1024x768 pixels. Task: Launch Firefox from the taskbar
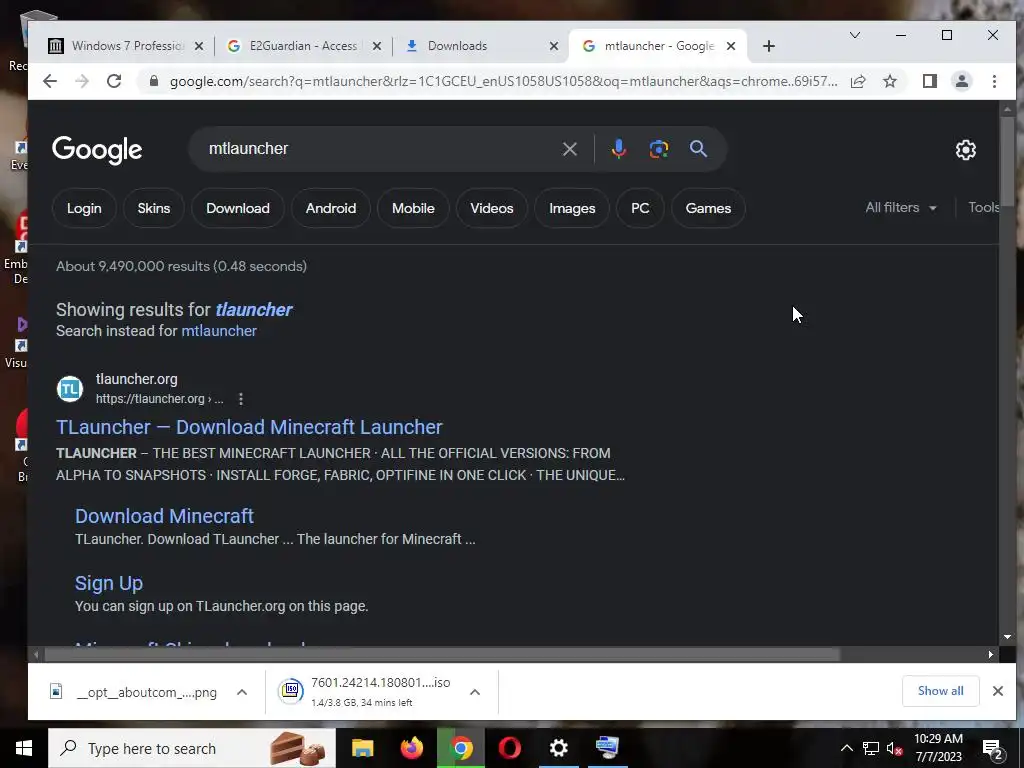pos(411,748)
